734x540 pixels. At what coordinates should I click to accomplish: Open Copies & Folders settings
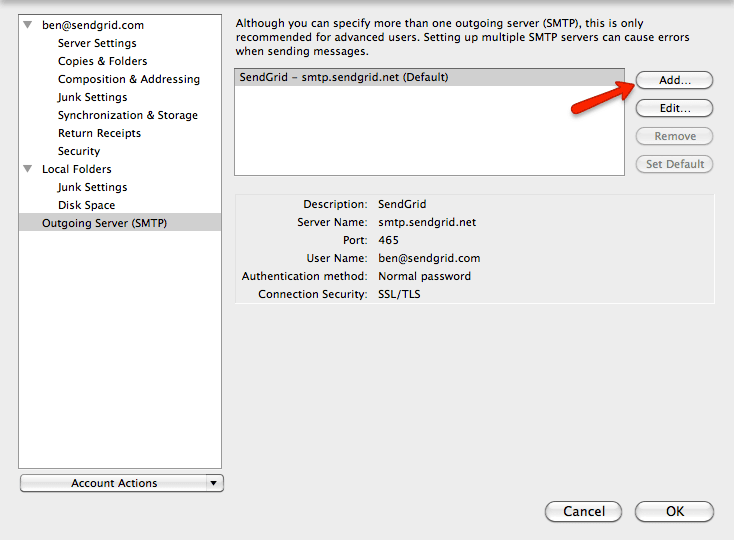pyautogui.click(x=103, y=61)
